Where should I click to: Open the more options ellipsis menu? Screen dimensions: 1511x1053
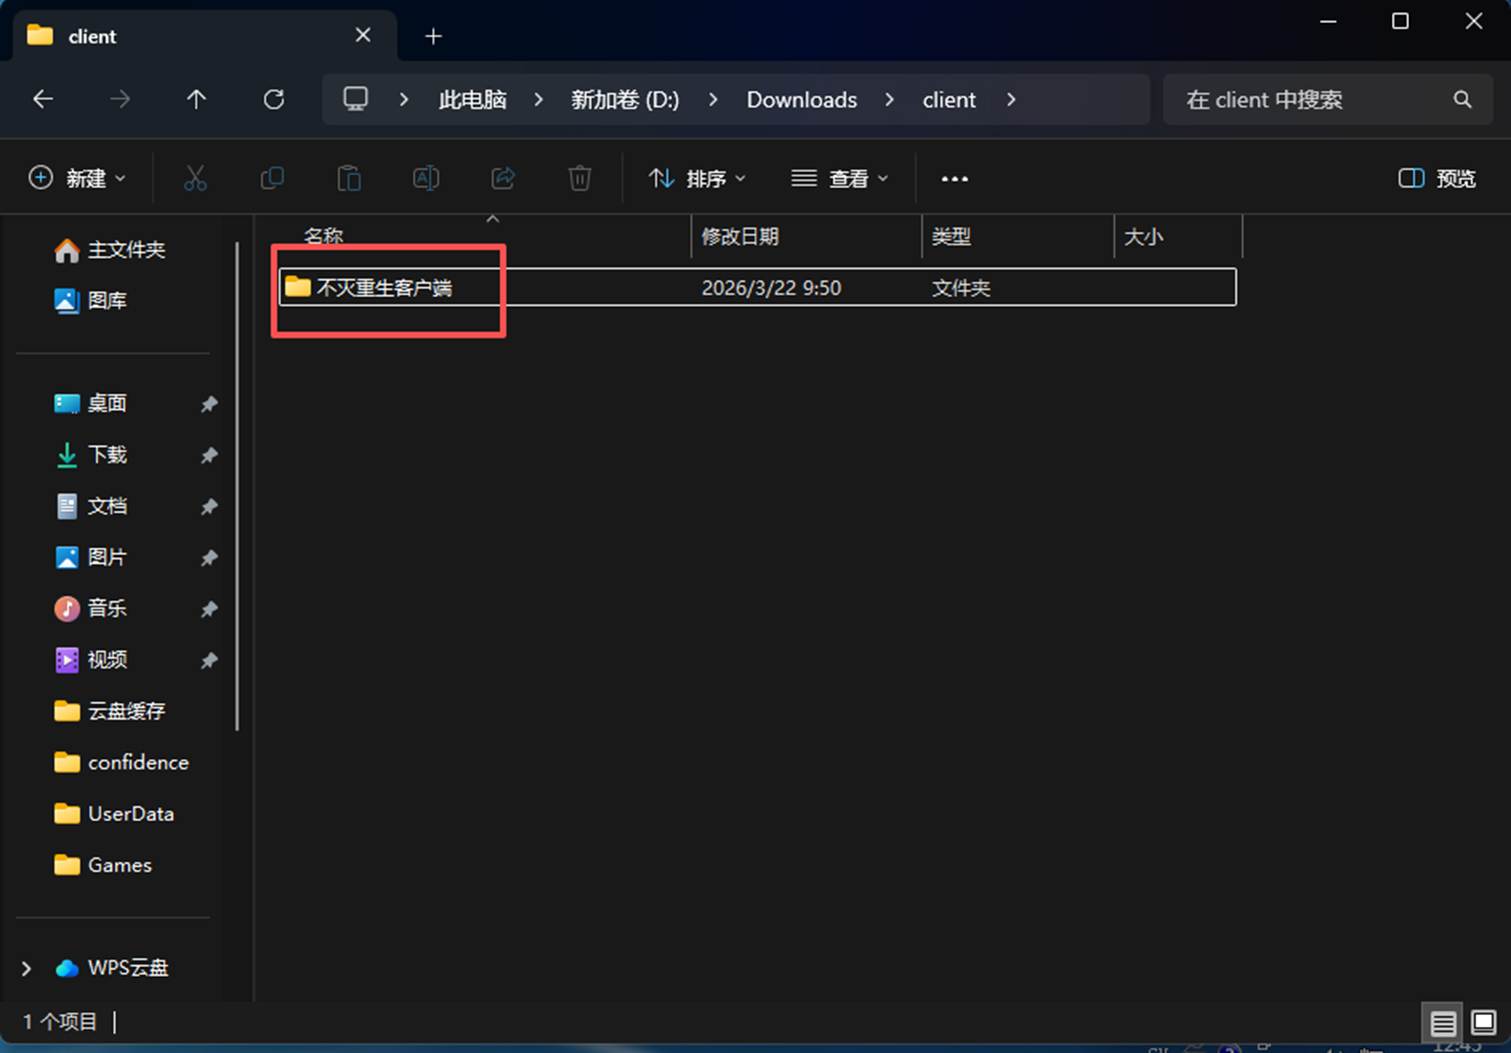(x=955, y=179)
